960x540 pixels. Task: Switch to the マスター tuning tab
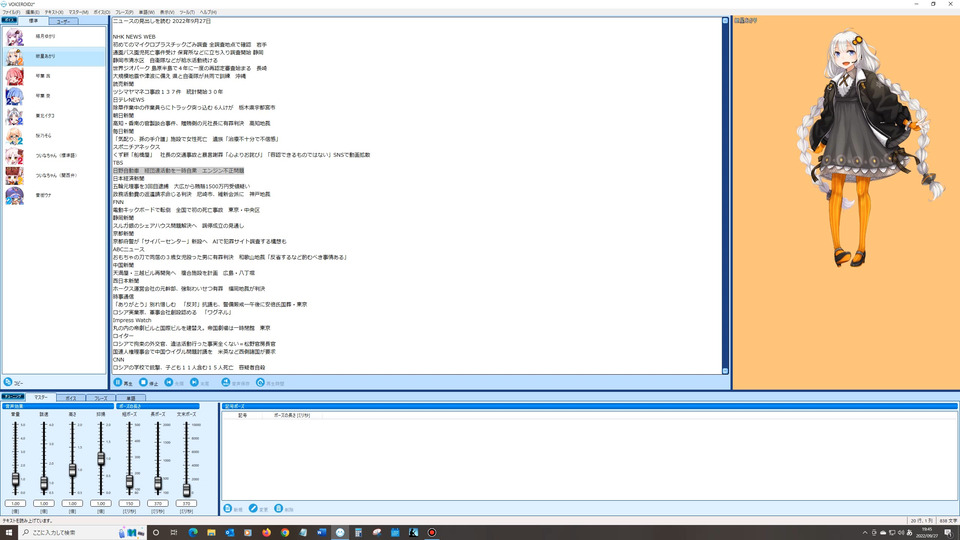click(x=40, y=397)
